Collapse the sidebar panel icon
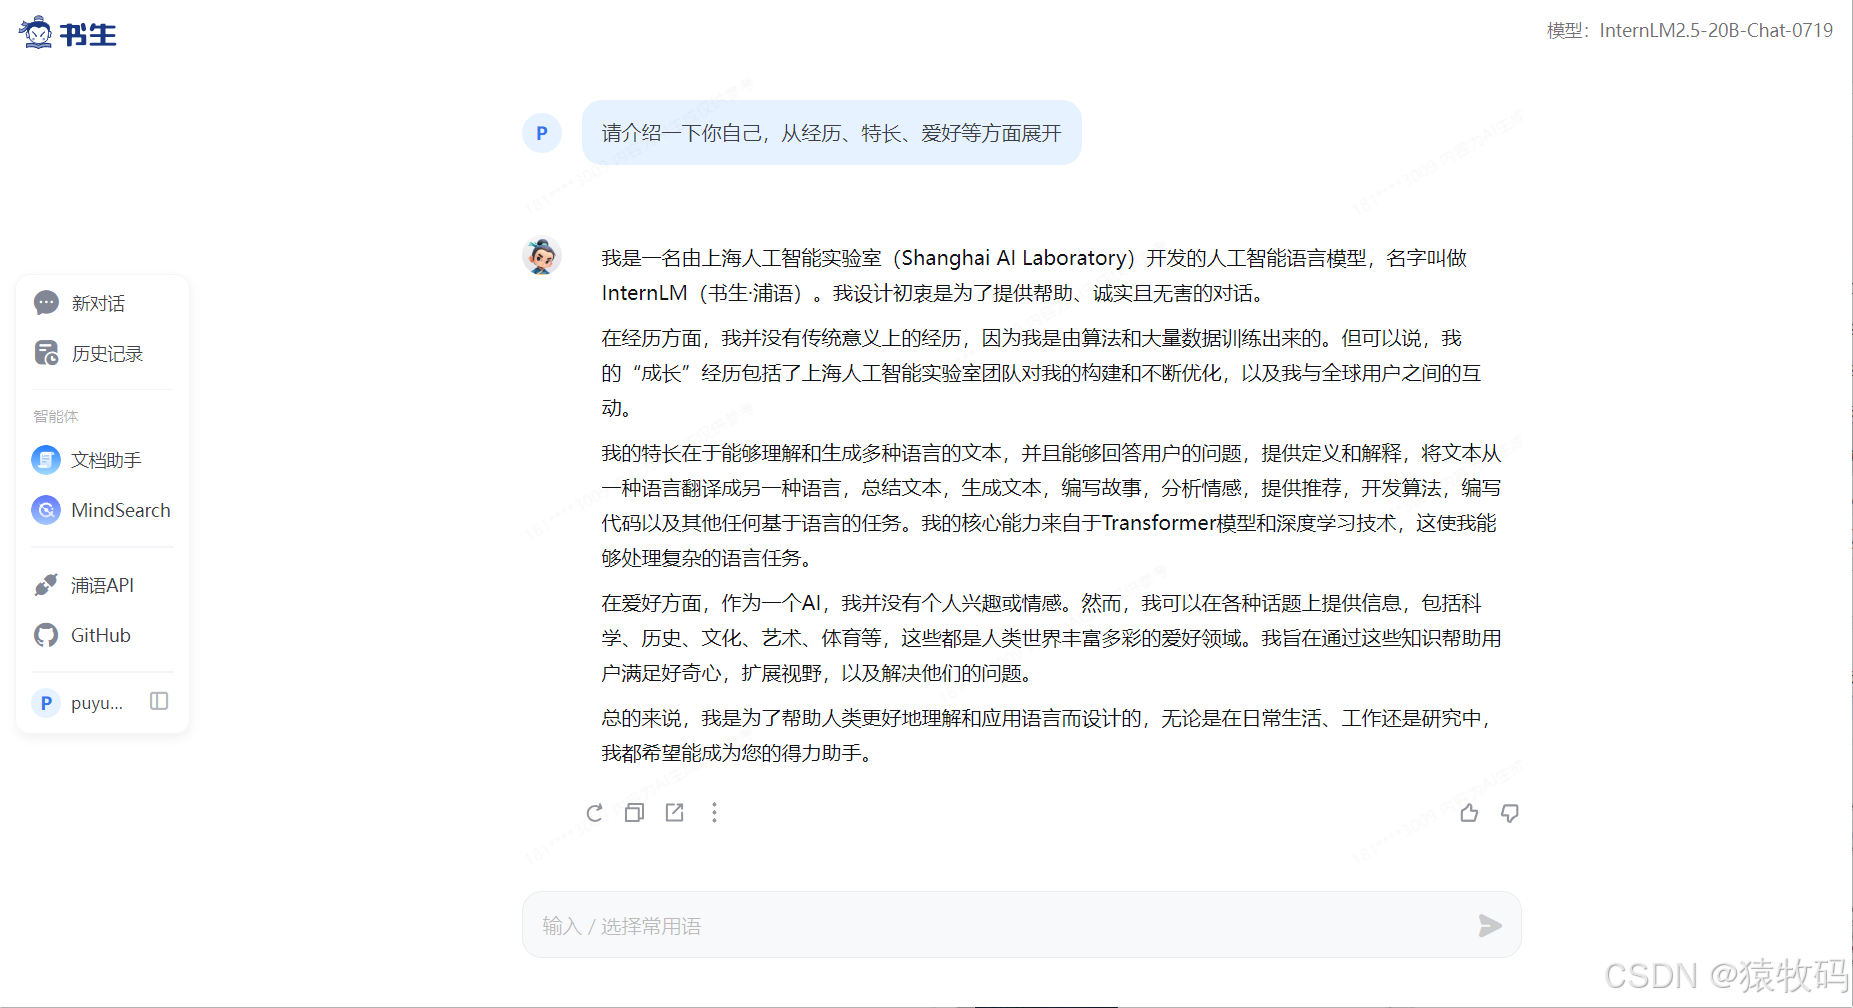 click(x=159, y=701)
